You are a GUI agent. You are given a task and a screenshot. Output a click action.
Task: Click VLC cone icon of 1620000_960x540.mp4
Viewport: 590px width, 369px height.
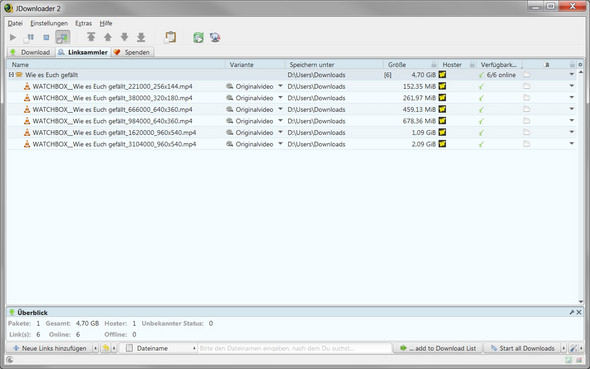[x=27, y=132]
